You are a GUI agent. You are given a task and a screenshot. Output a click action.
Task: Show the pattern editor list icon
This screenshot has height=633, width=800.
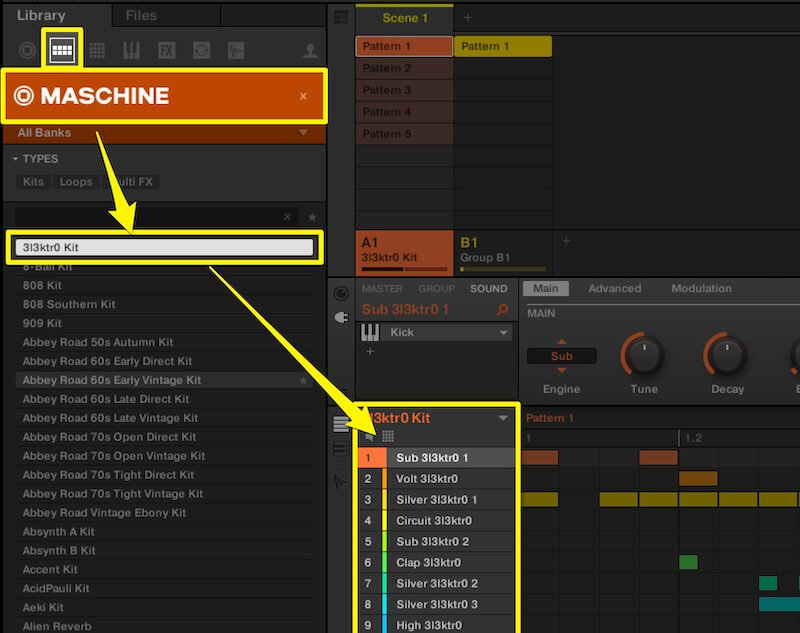[341, 424]
